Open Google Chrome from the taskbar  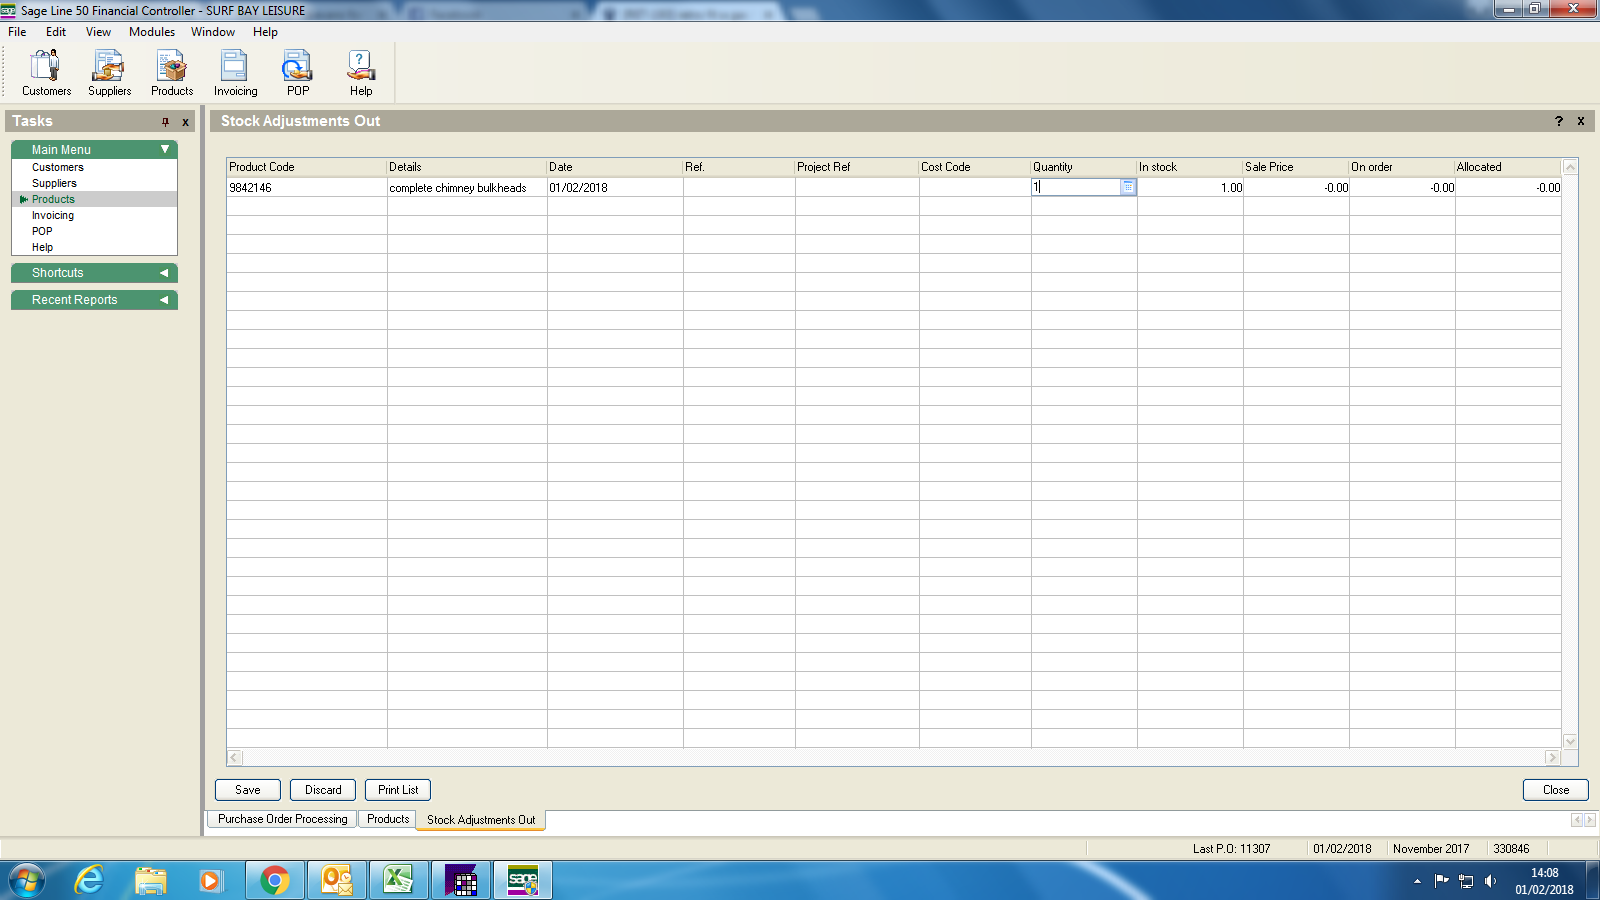(274, 880)
